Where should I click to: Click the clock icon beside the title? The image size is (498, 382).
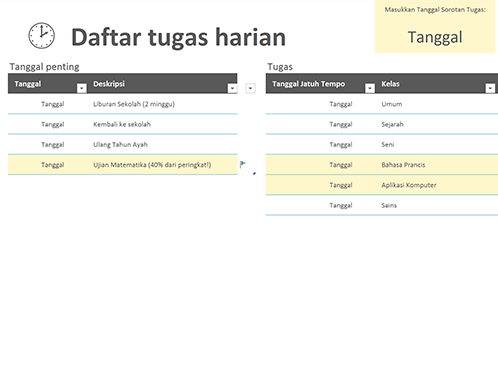[41, 36]
